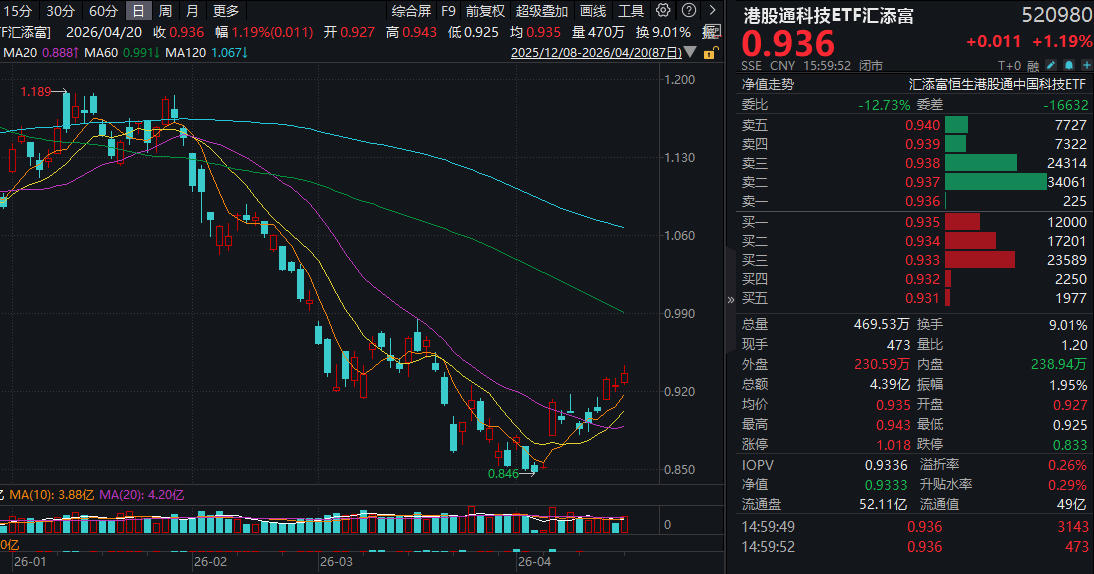Click the 0.846 low price marker on chart

pyautogui.click(x=503, y=474)
